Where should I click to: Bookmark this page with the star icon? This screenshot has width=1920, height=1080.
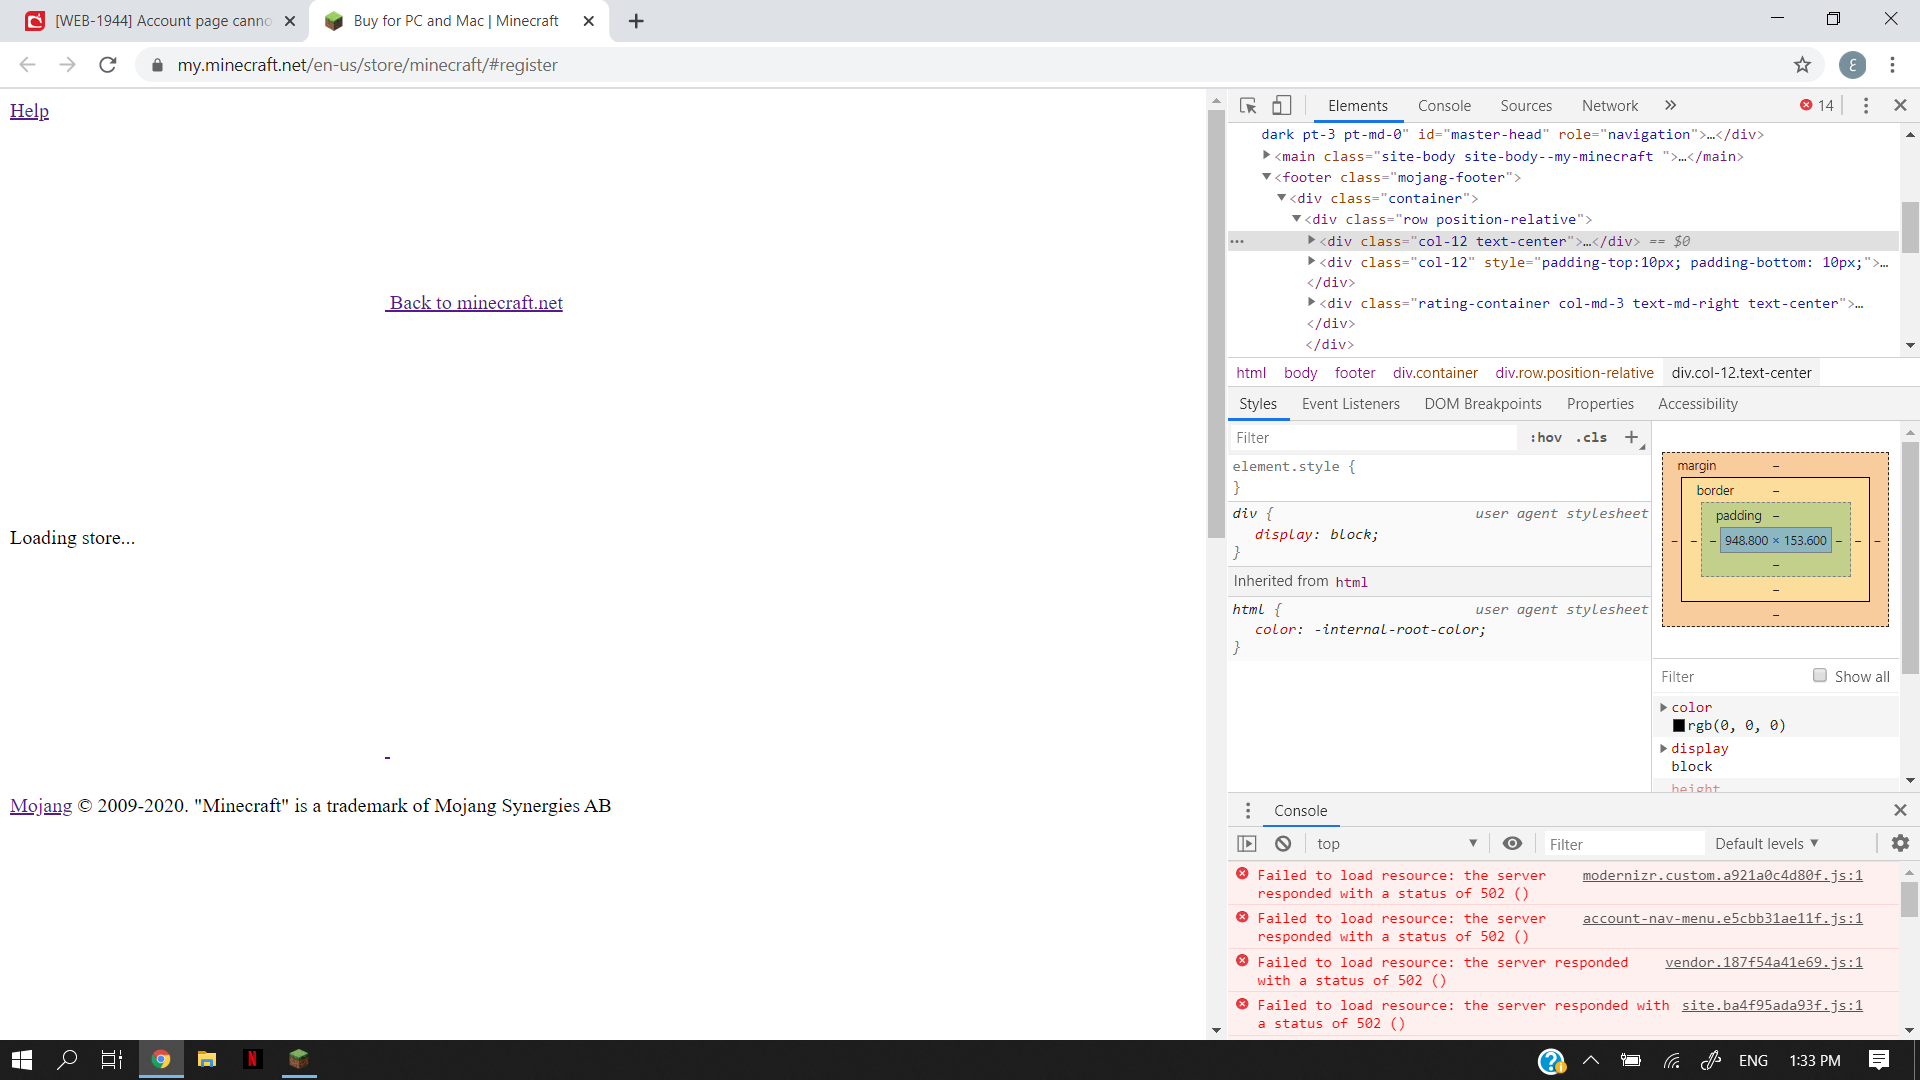pyautogui.click(x=1802, y=65)
